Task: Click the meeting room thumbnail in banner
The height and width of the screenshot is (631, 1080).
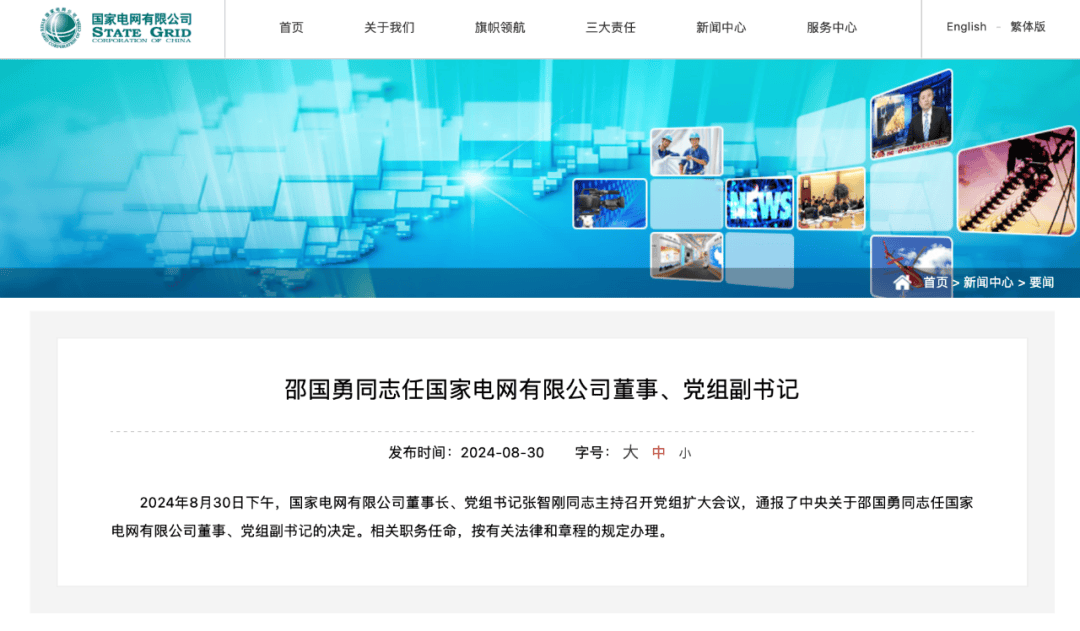Action: click(x=831, y=198)
